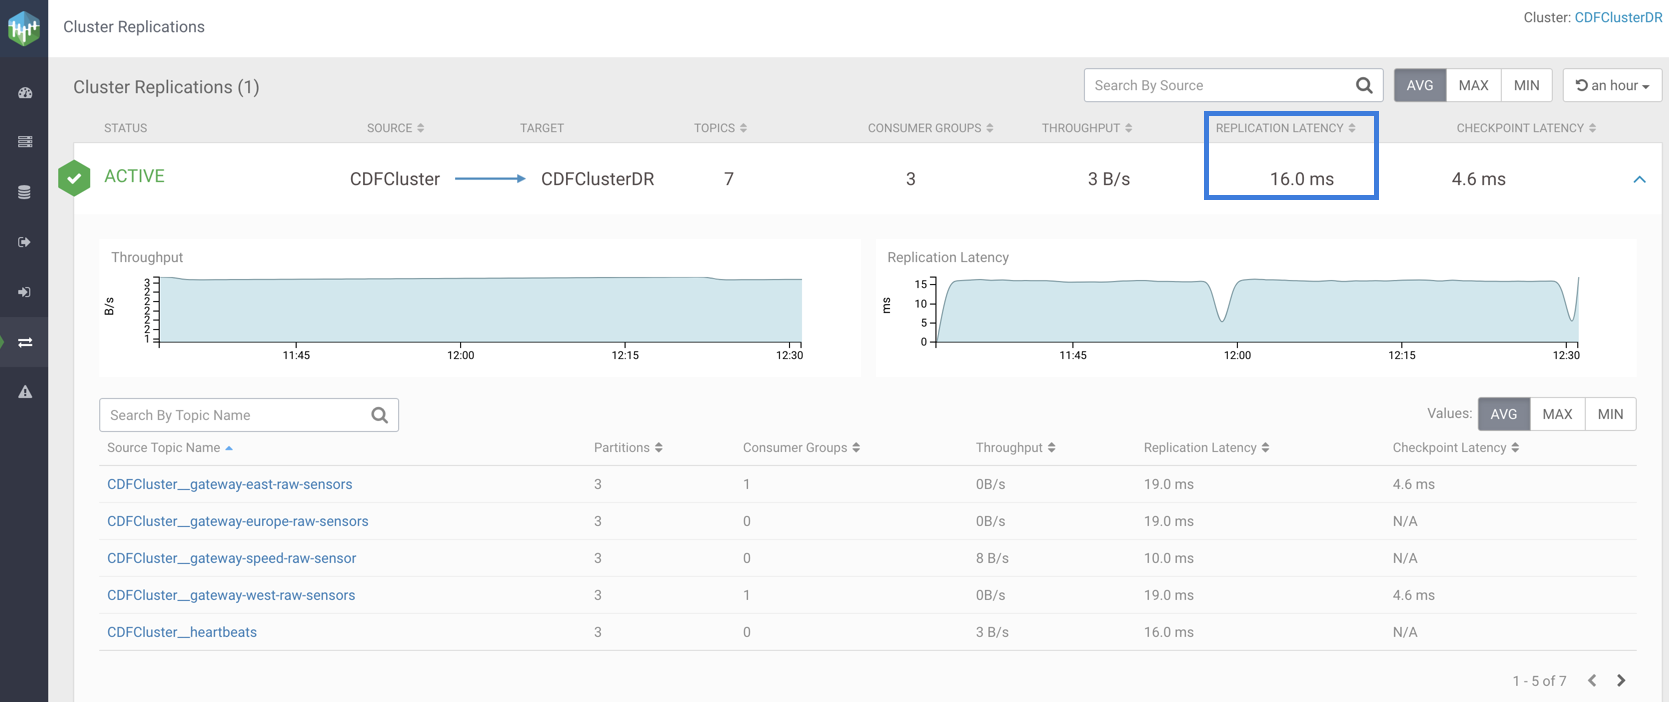
Task: Sort topics by Source Topic Name
Action: 169,448
